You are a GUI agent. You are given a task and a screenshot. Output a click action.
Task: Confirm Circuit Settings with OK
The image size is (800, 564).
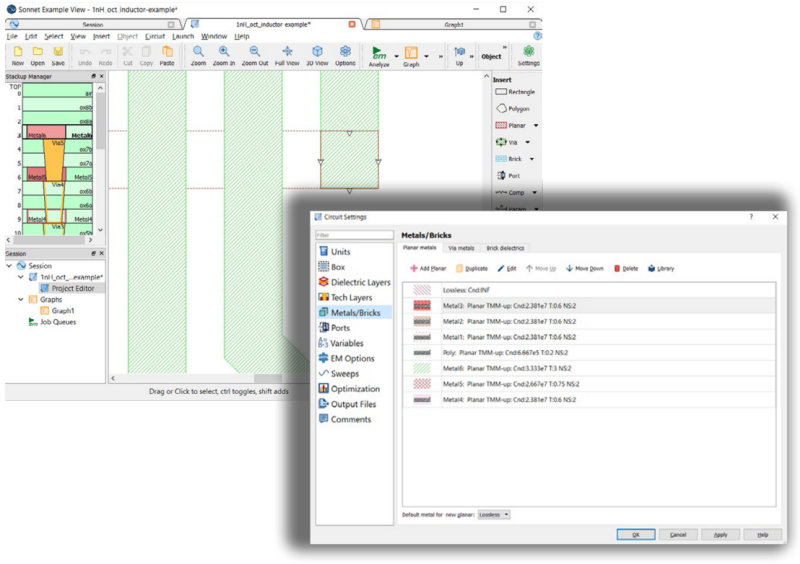pyautogui.click(x=636, y=534)
